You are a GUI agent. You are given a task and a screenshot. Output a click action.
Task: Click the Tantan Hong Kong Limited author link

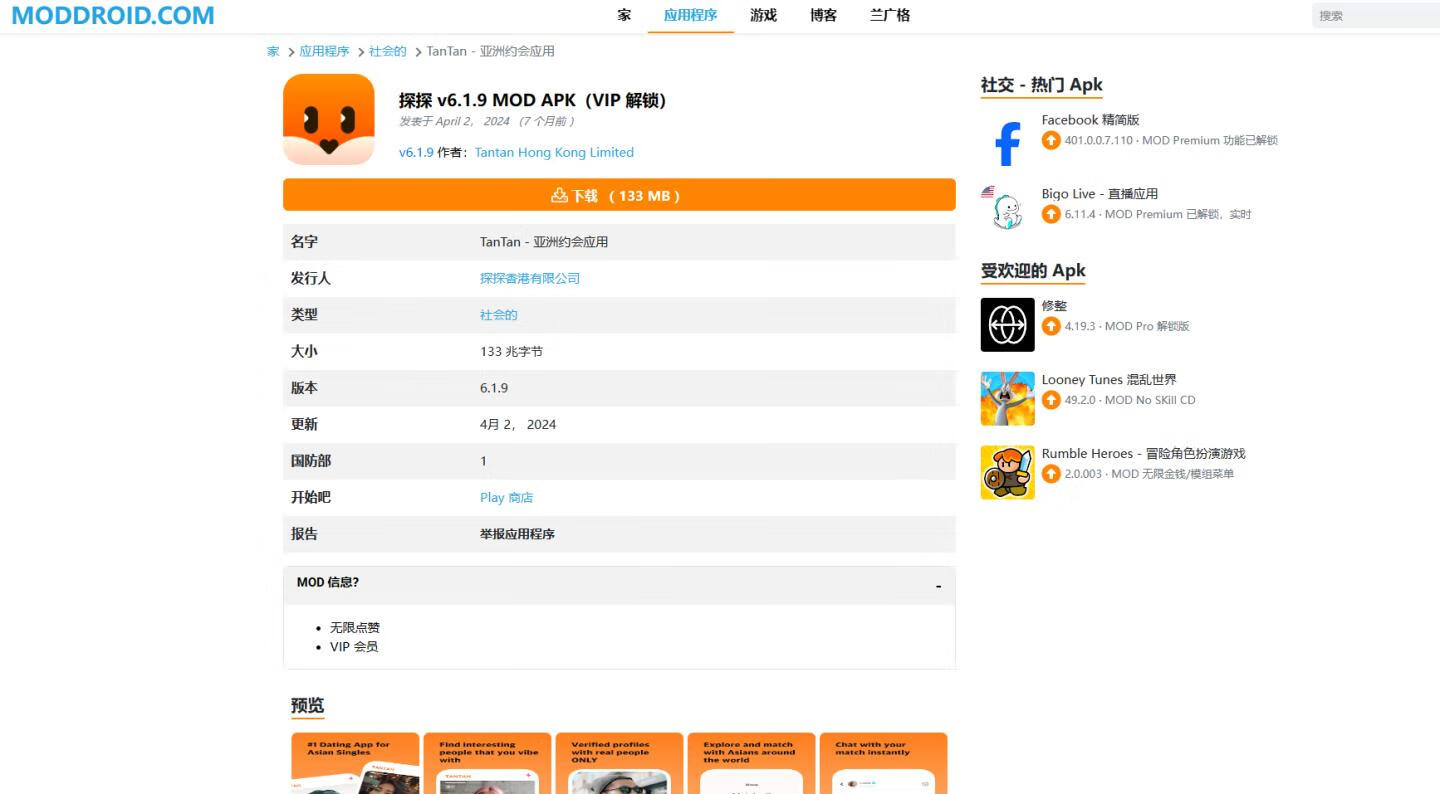[x=554, y=153]
